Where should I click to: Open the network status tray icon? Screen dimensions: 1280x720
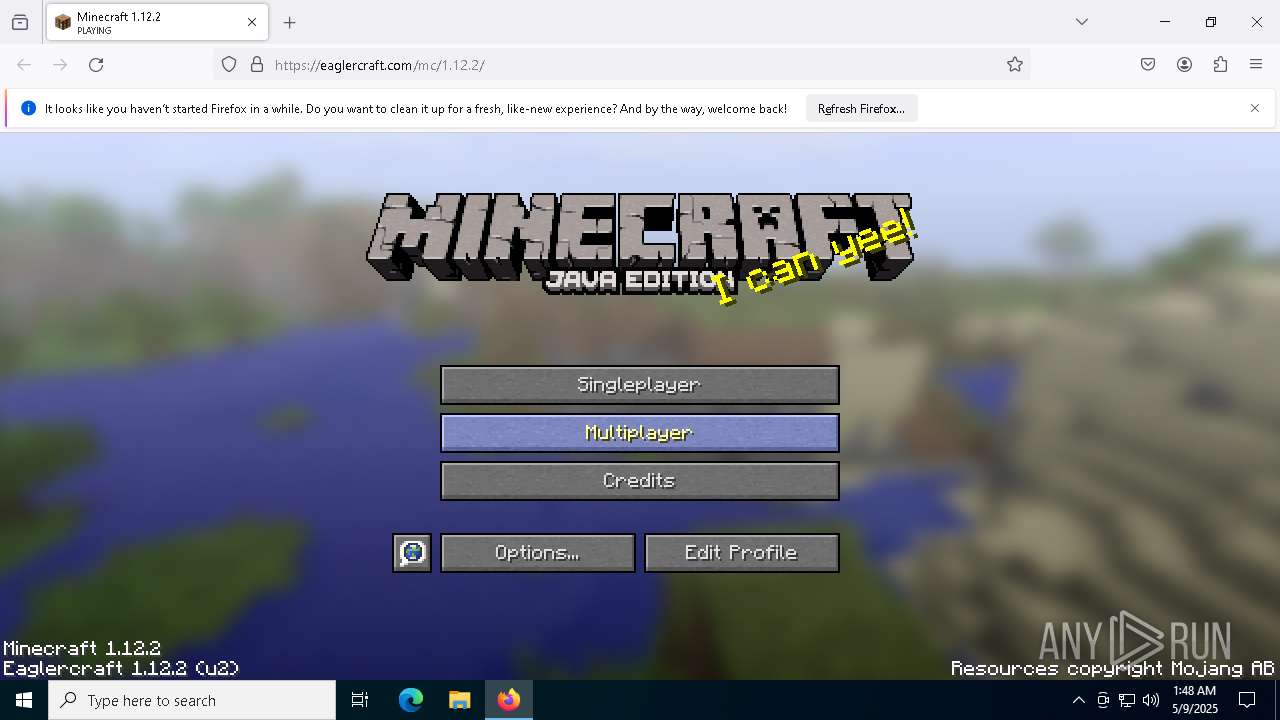1127,700
